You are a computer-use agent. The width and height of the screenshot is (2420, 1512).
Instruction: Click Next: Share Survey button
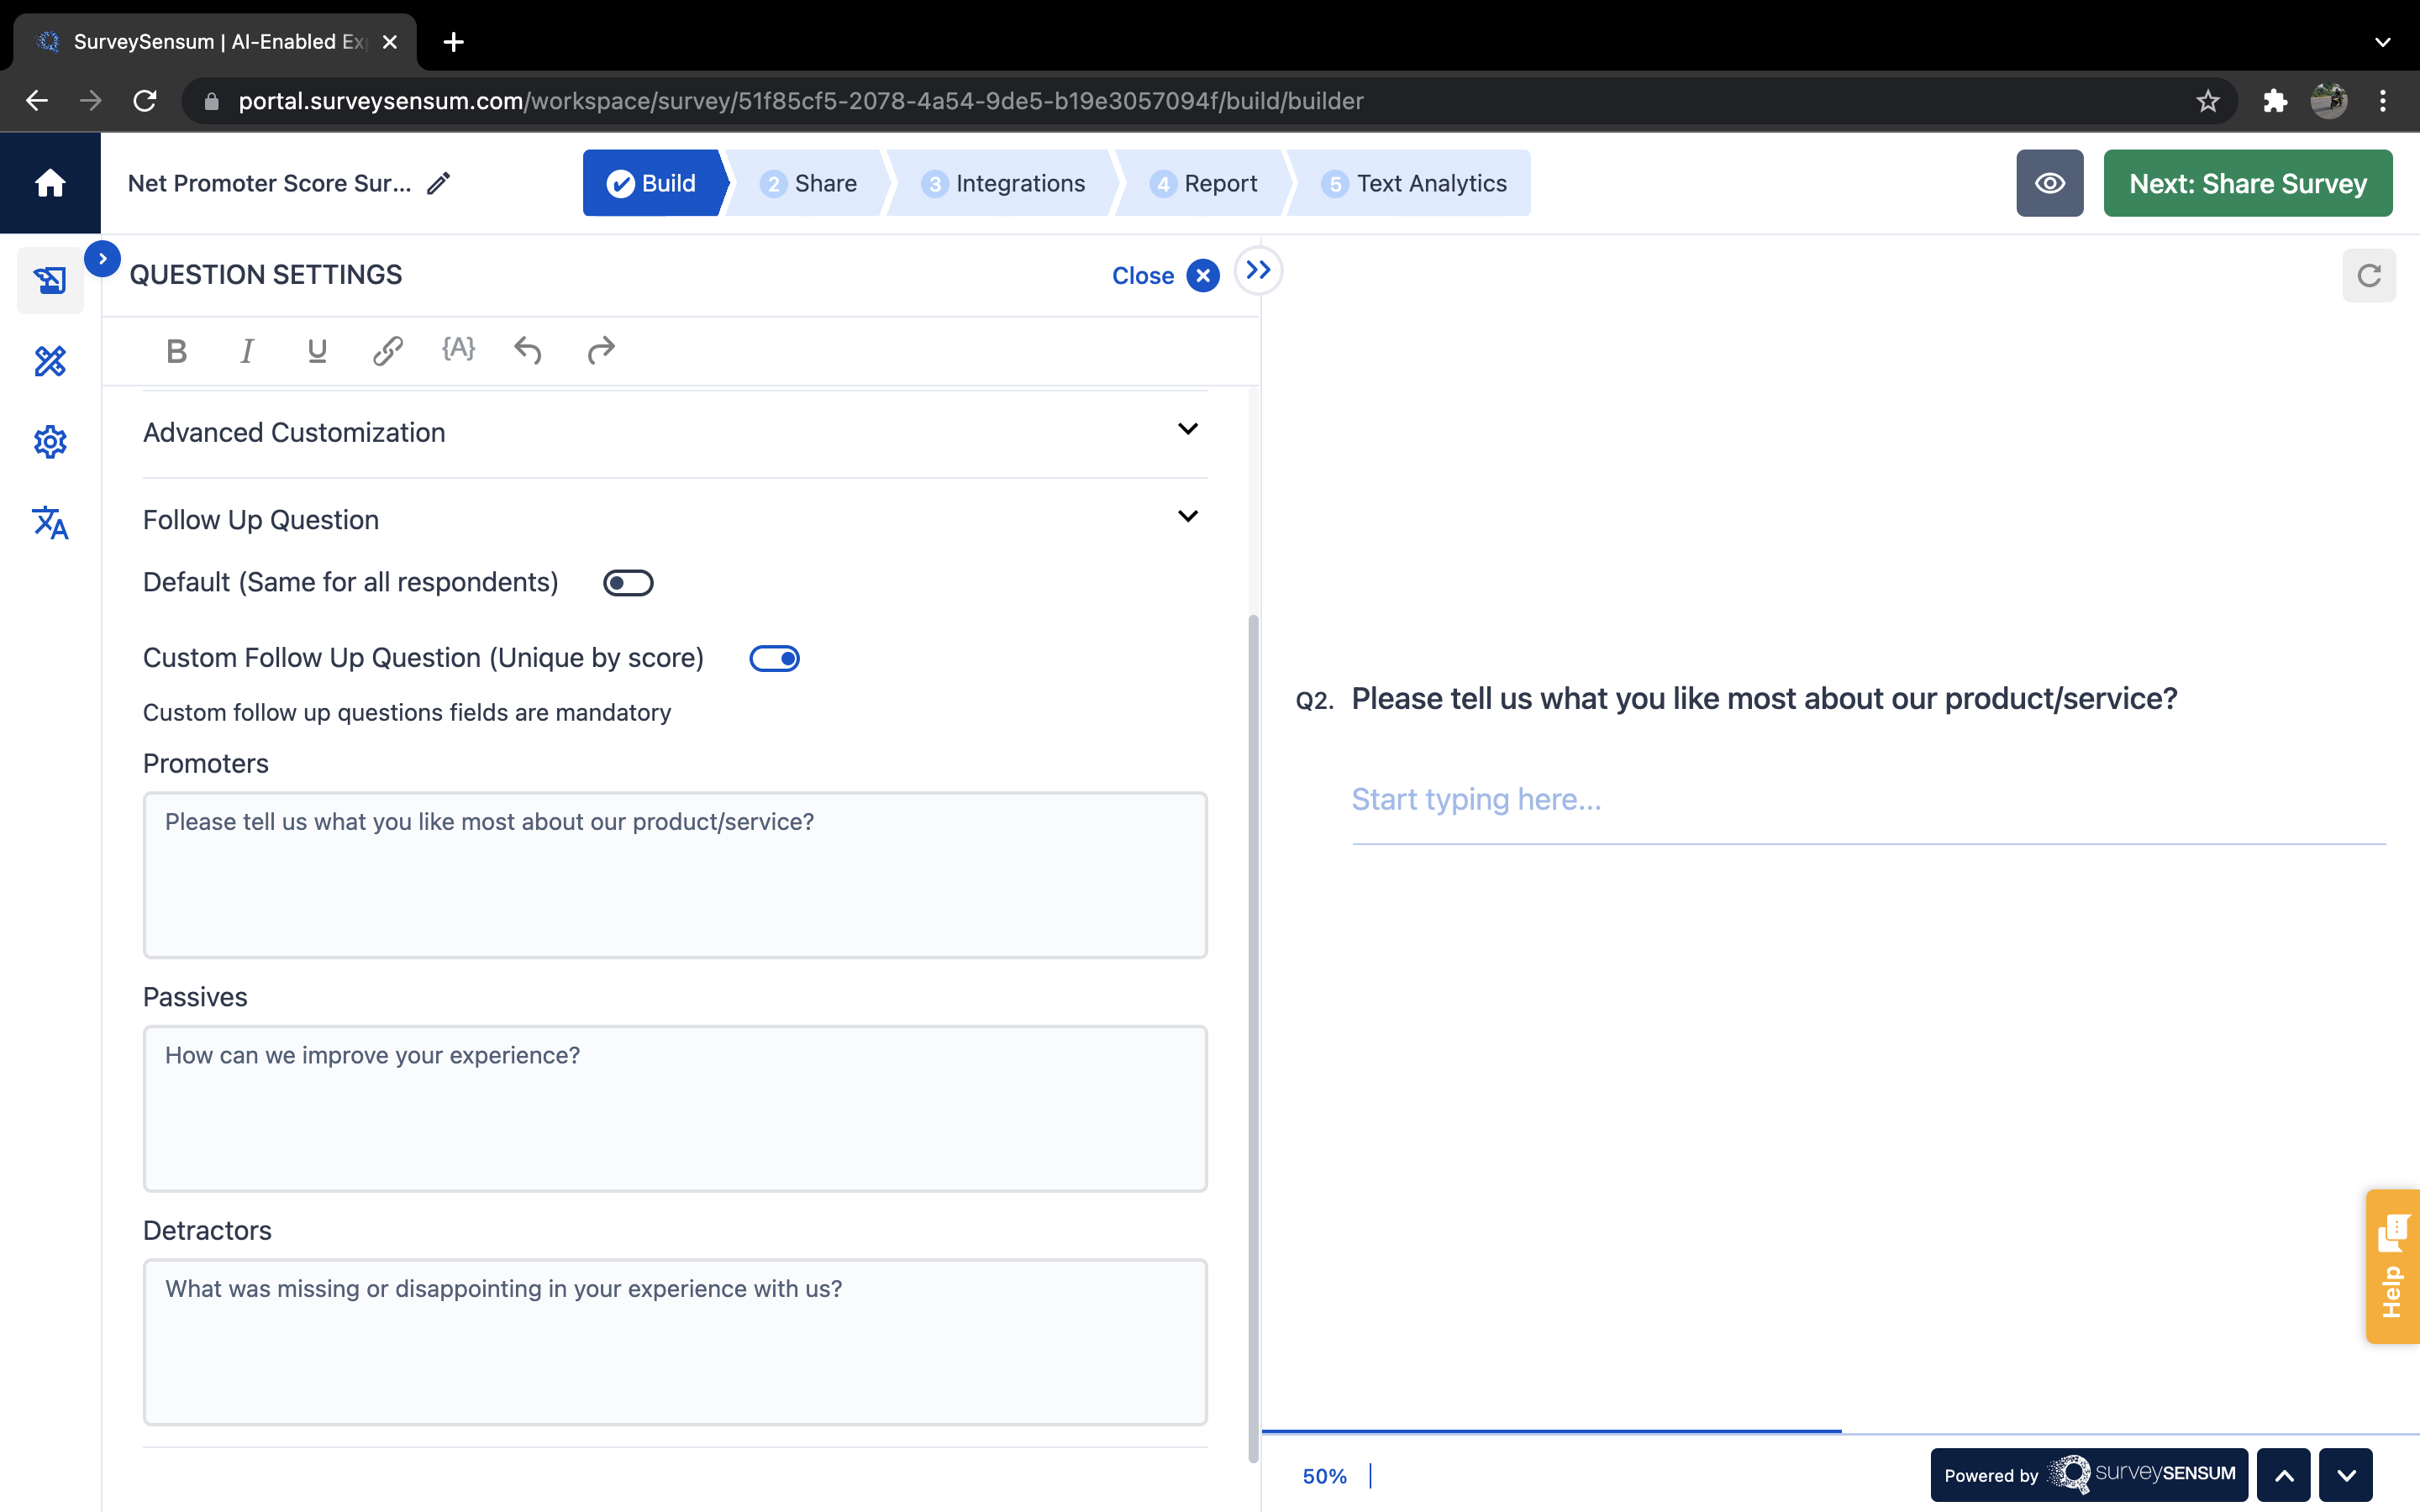coord(2247,183)
